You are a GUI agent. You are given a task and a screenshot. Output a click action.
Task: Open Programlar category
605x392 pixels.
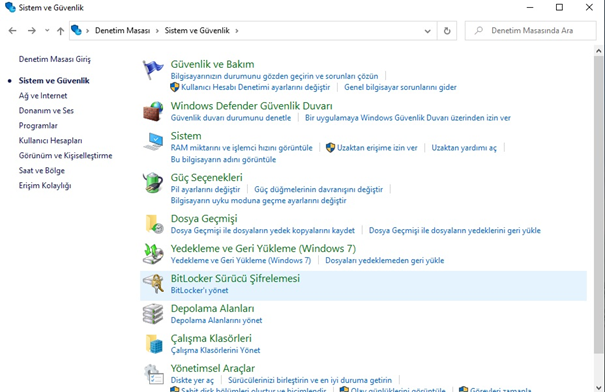click(38, 126)
